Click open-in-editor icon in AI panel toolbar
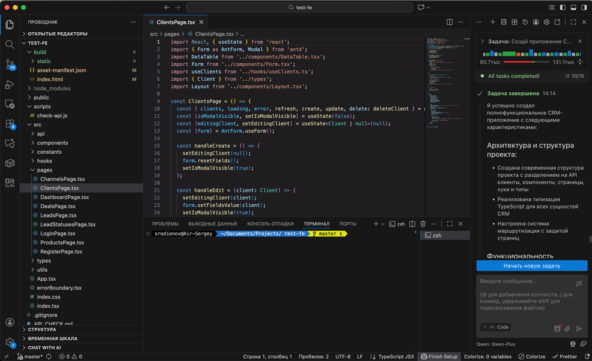 click(x=557, y=22)
